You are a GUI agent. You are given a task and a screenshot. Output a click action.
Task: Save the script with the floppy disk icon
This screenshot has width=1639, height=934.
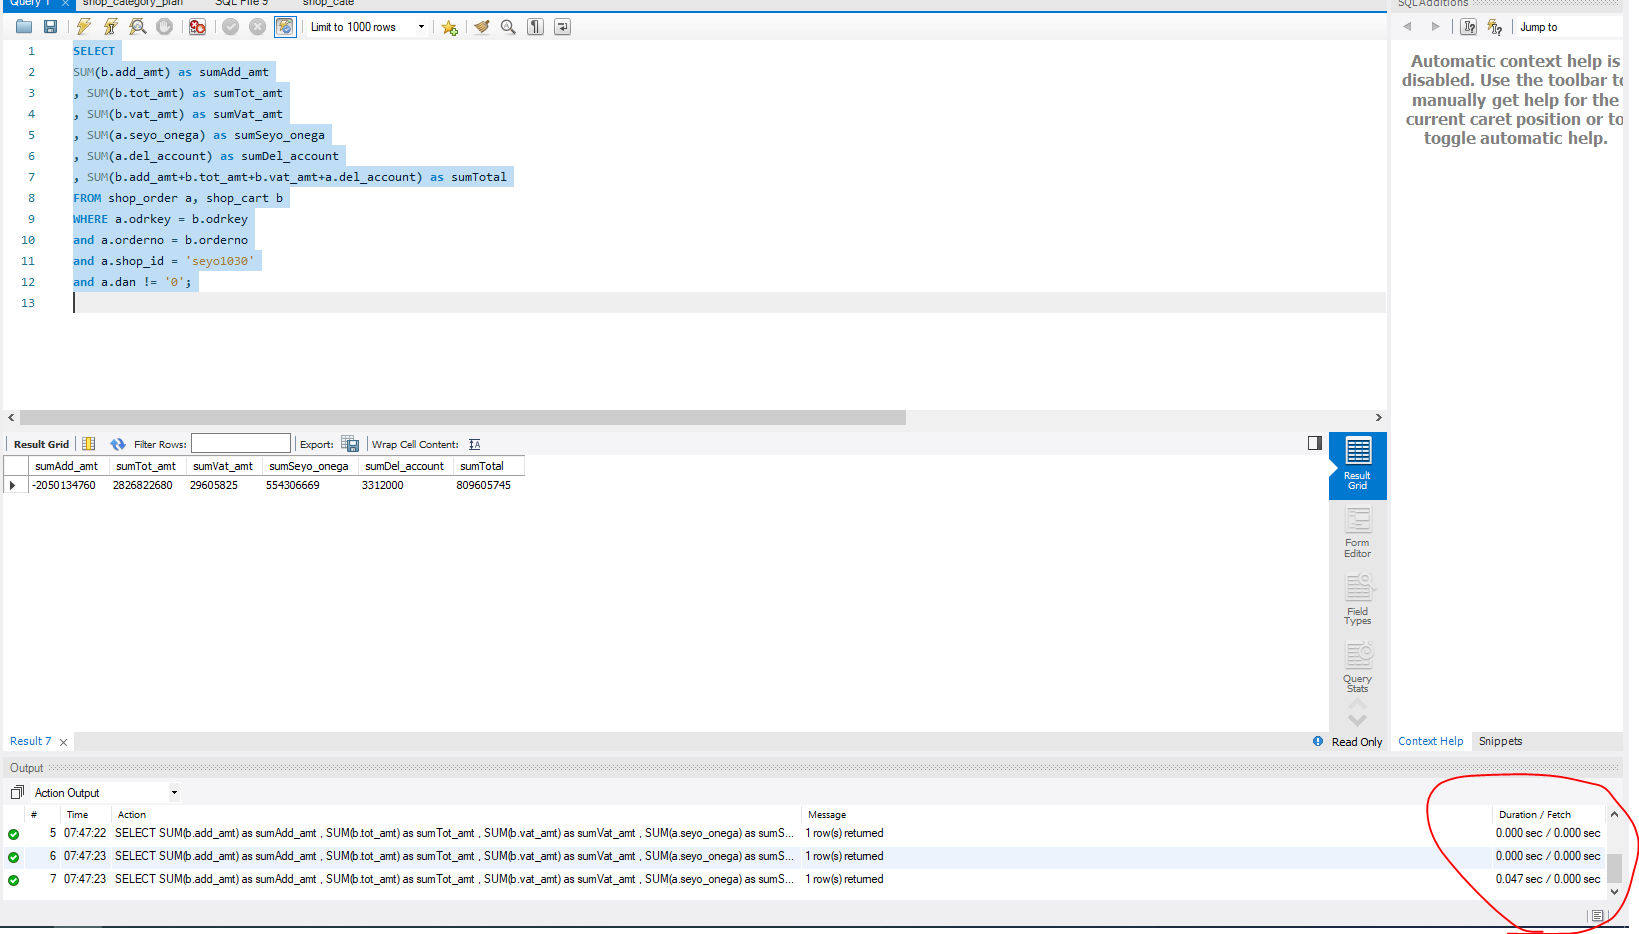click(x=50, y=27)
